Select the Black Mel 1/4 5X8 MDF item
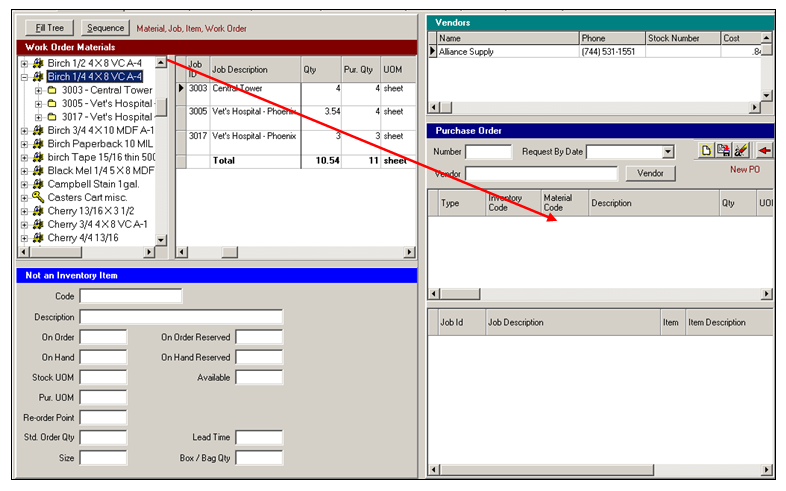 (100, 171)
